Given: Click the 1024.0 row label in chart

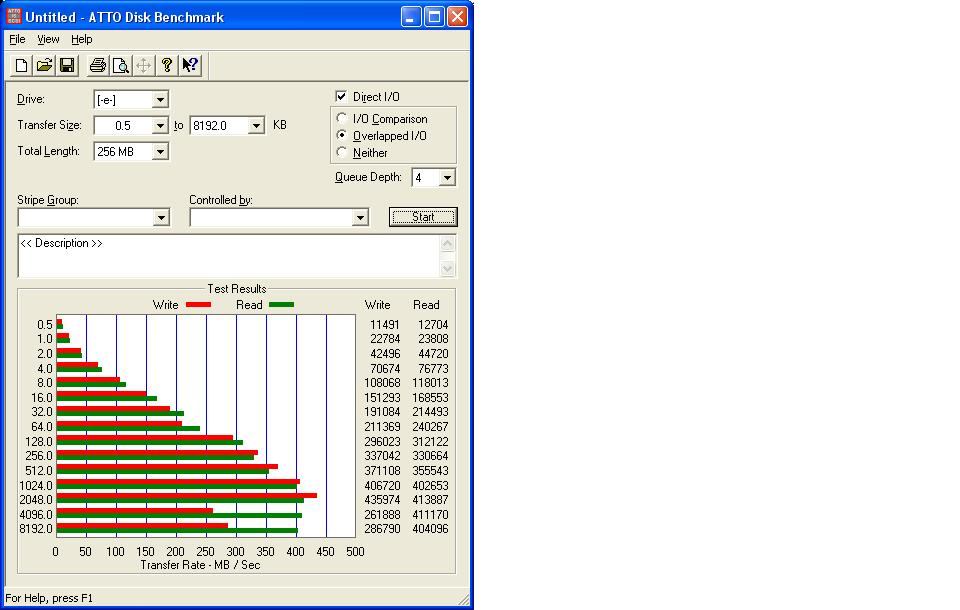Looking at the screenshot, I should [x=36, y=486].
